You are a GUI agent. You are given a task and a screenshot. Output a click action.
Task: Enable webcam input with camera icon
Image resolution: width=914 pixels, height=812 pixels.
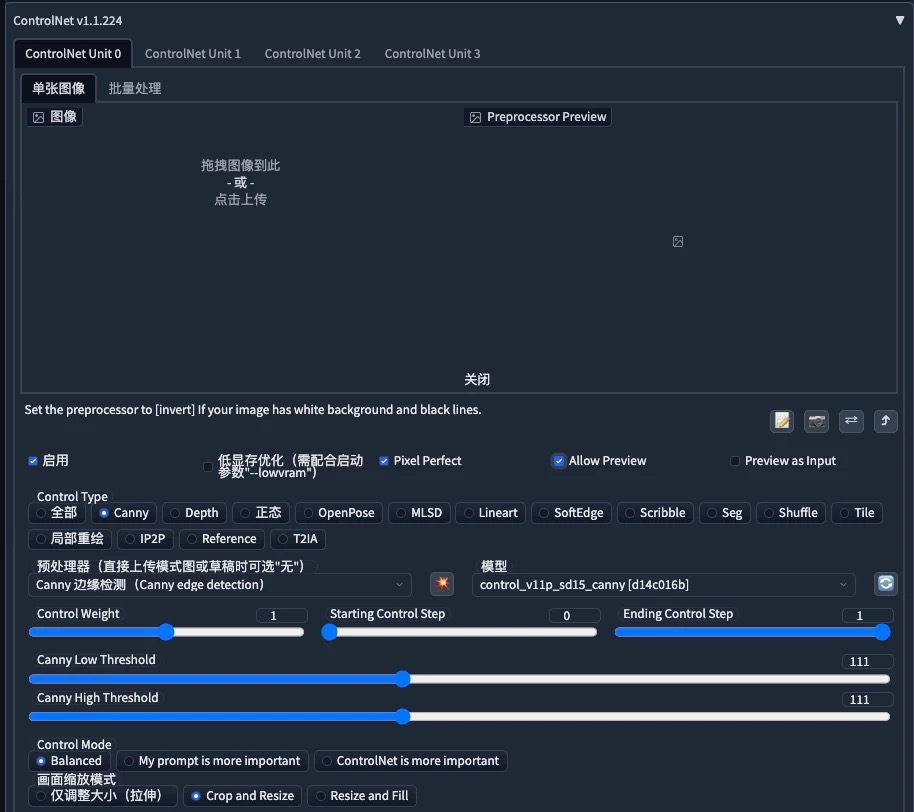[x=816, y=421]
